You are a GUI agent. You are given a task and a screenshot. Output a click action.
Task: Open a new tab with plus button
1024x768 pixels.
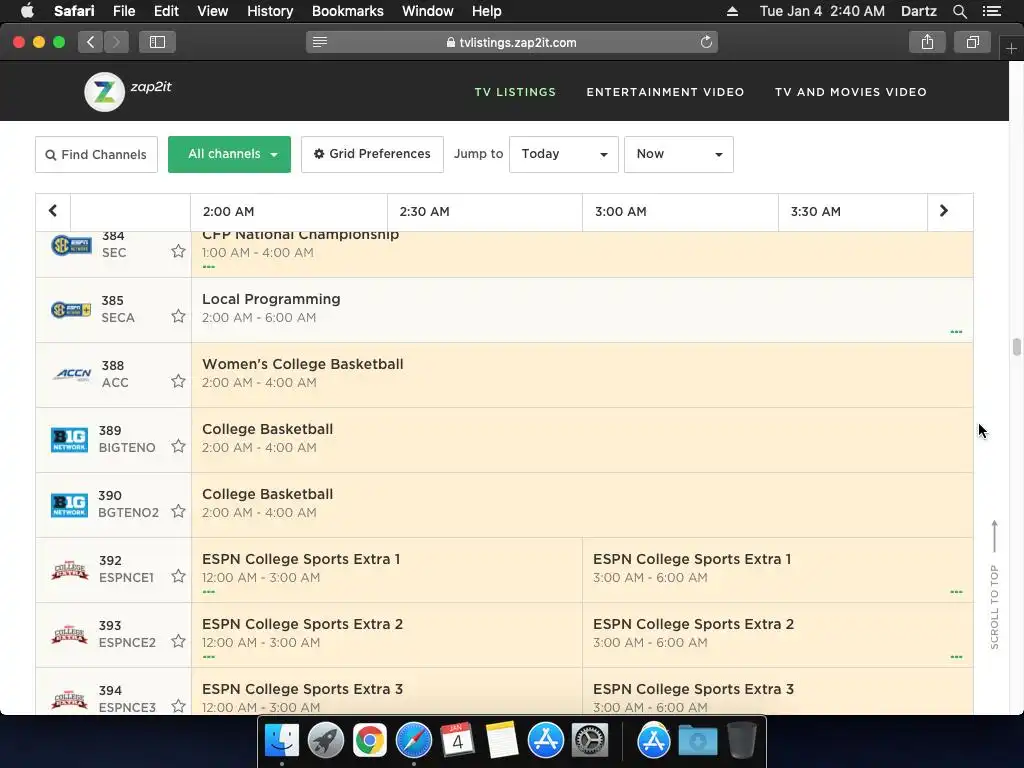point(1011,48)
